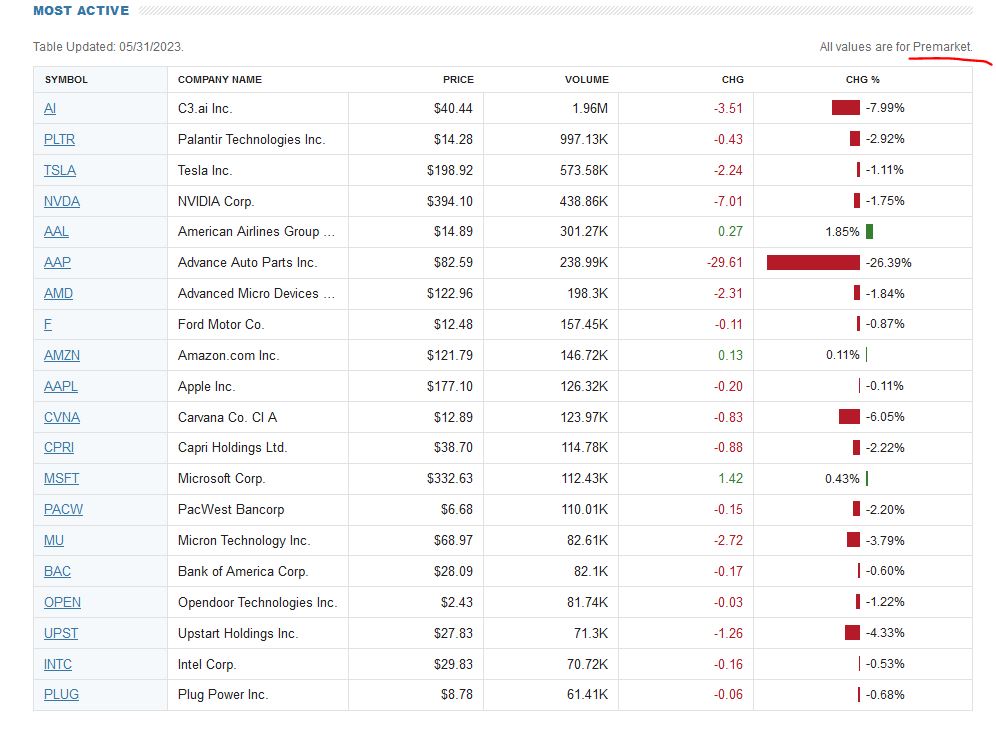
Task: Click the COMPANY NAME column header
Action: 220,80
